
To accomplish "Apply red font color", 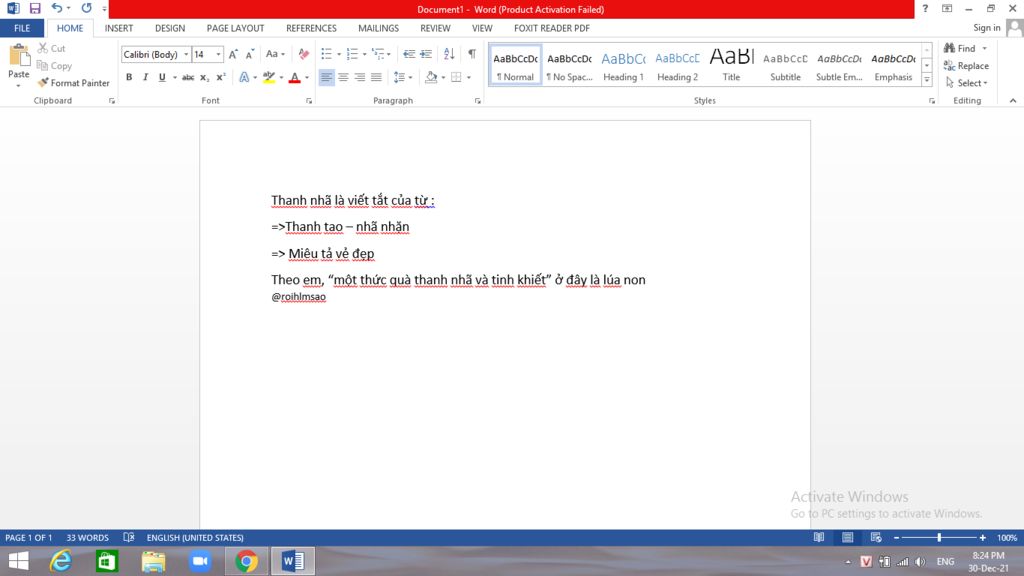I will pos(295,77).
